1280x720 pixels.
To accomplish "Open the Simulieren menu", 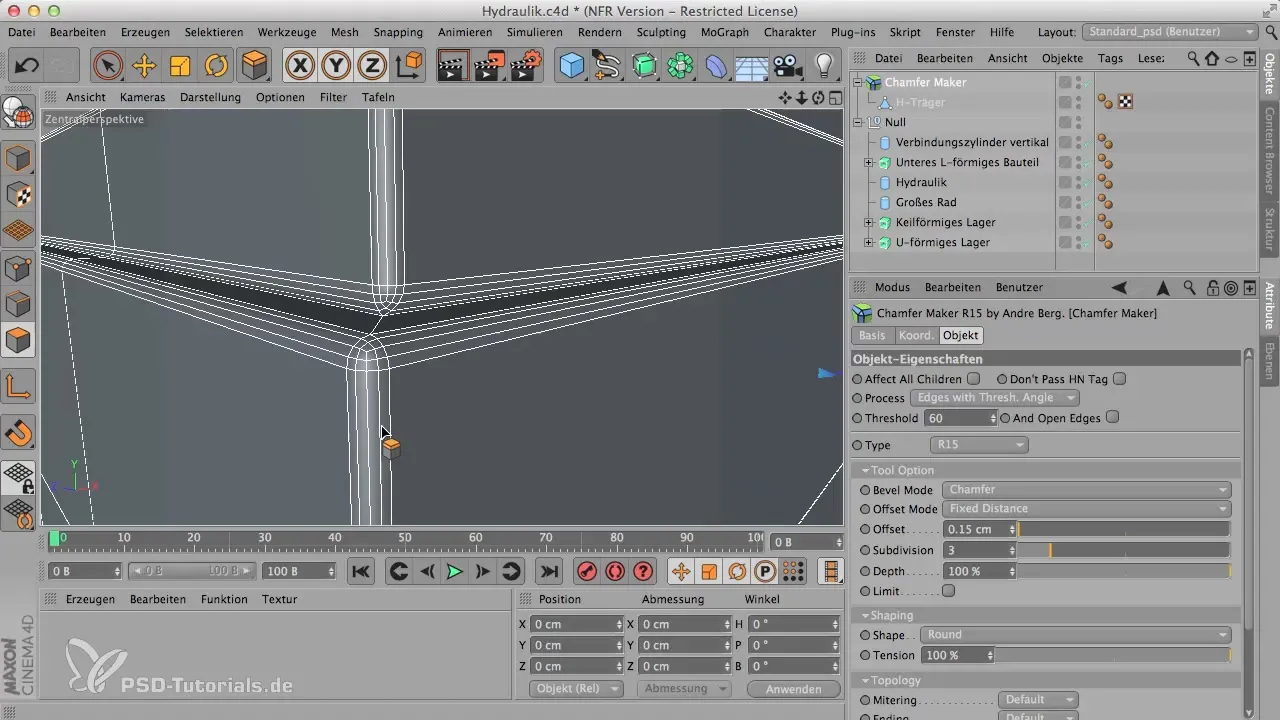I will pos(535,32).
